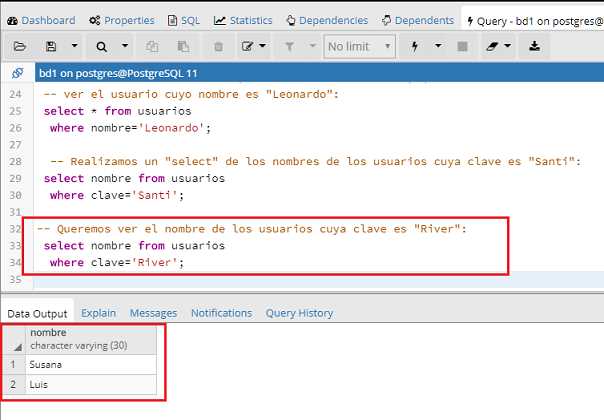604x420 pixels.
Task: Open the SQL tab
Action: 184,20
